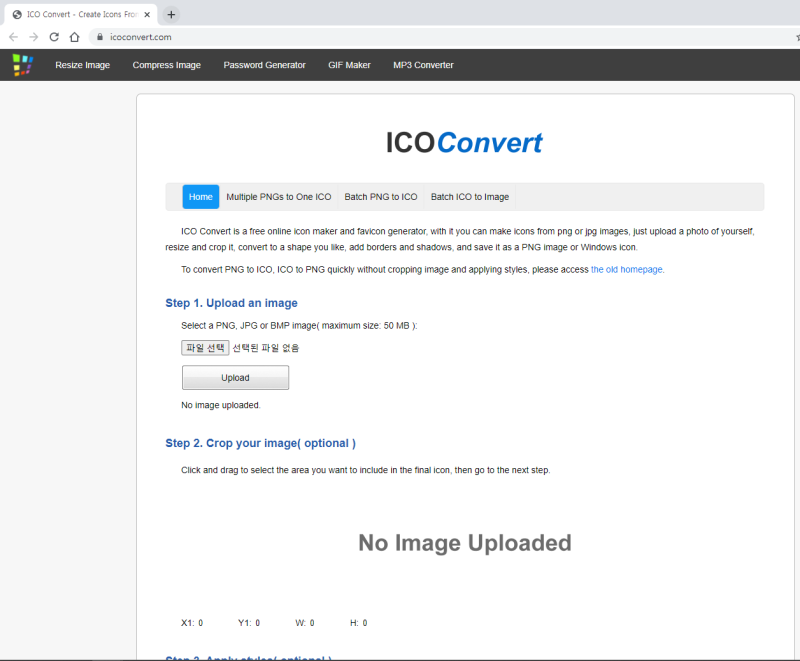Switch to Multiple PNGs to One ICO

[x=279, y=197]
